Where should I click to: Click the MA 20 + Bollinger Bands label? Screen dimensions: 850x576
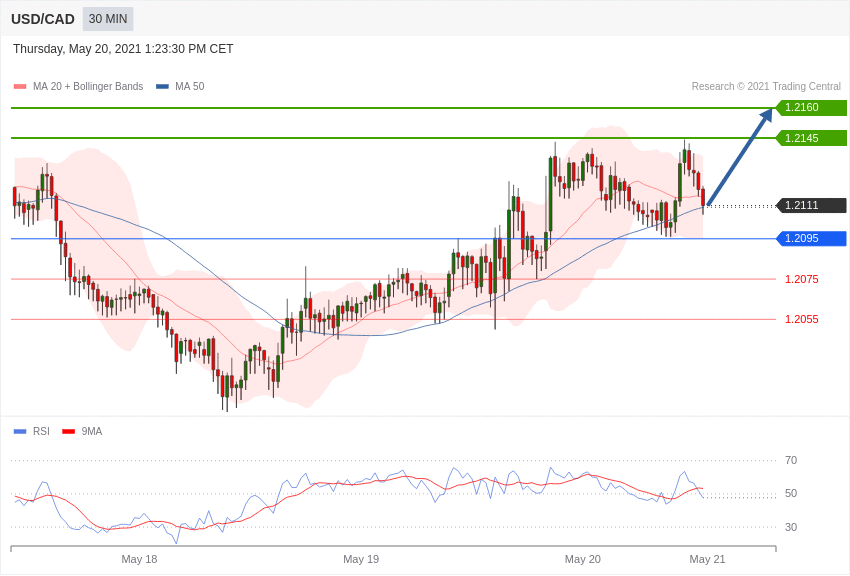coord(88,86)
